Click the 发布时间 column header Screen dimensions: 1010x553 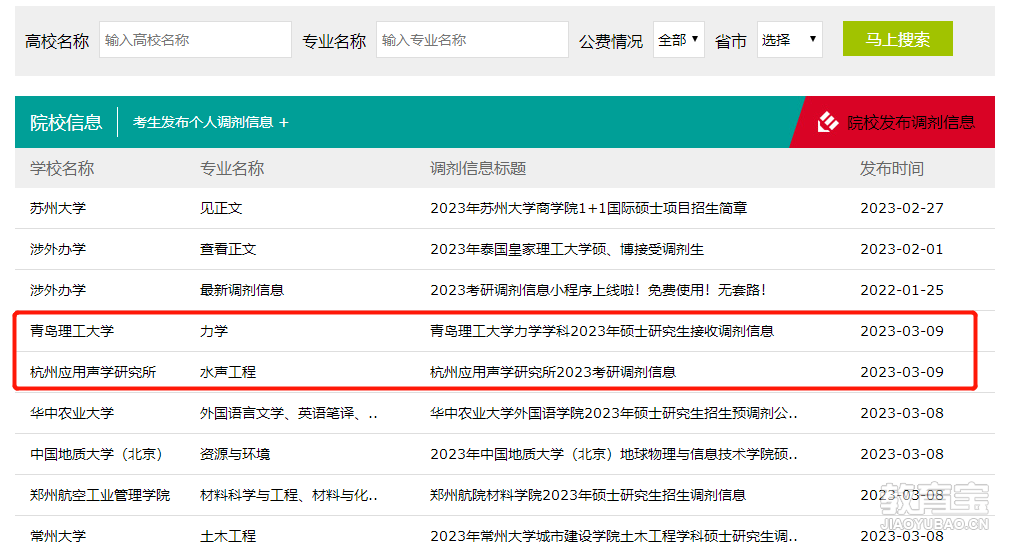click(x=892, y=169)
